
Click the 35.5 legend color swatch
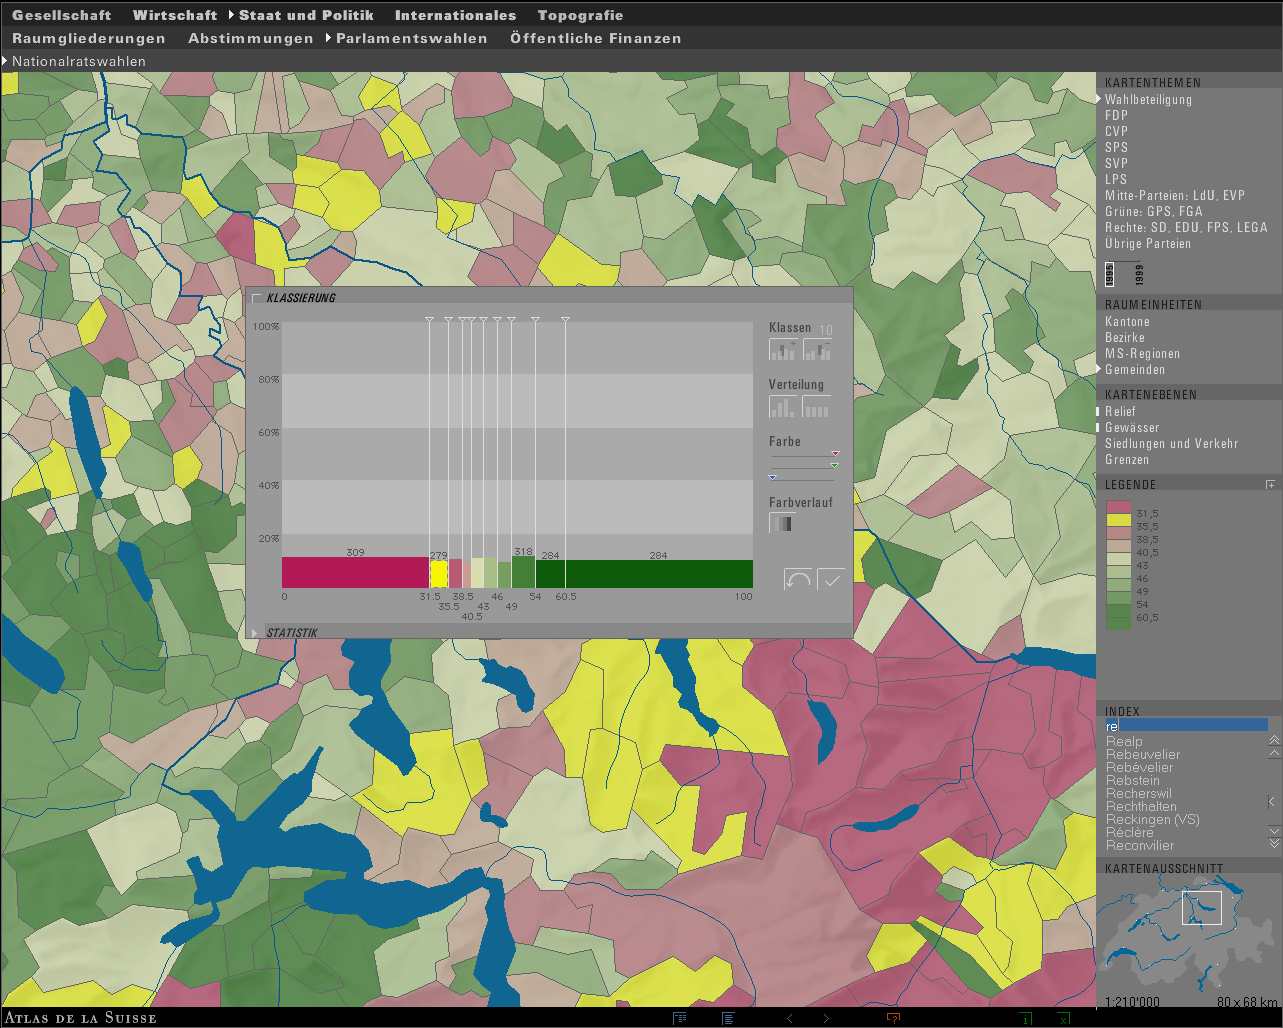tap(1119, 520)
